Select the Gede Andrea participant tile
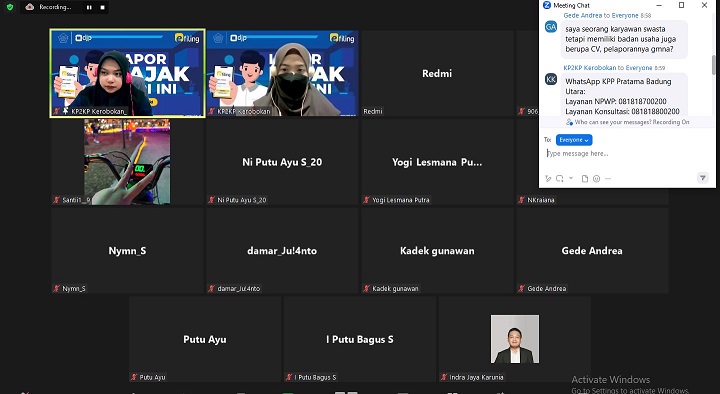 tap(592, 251)
